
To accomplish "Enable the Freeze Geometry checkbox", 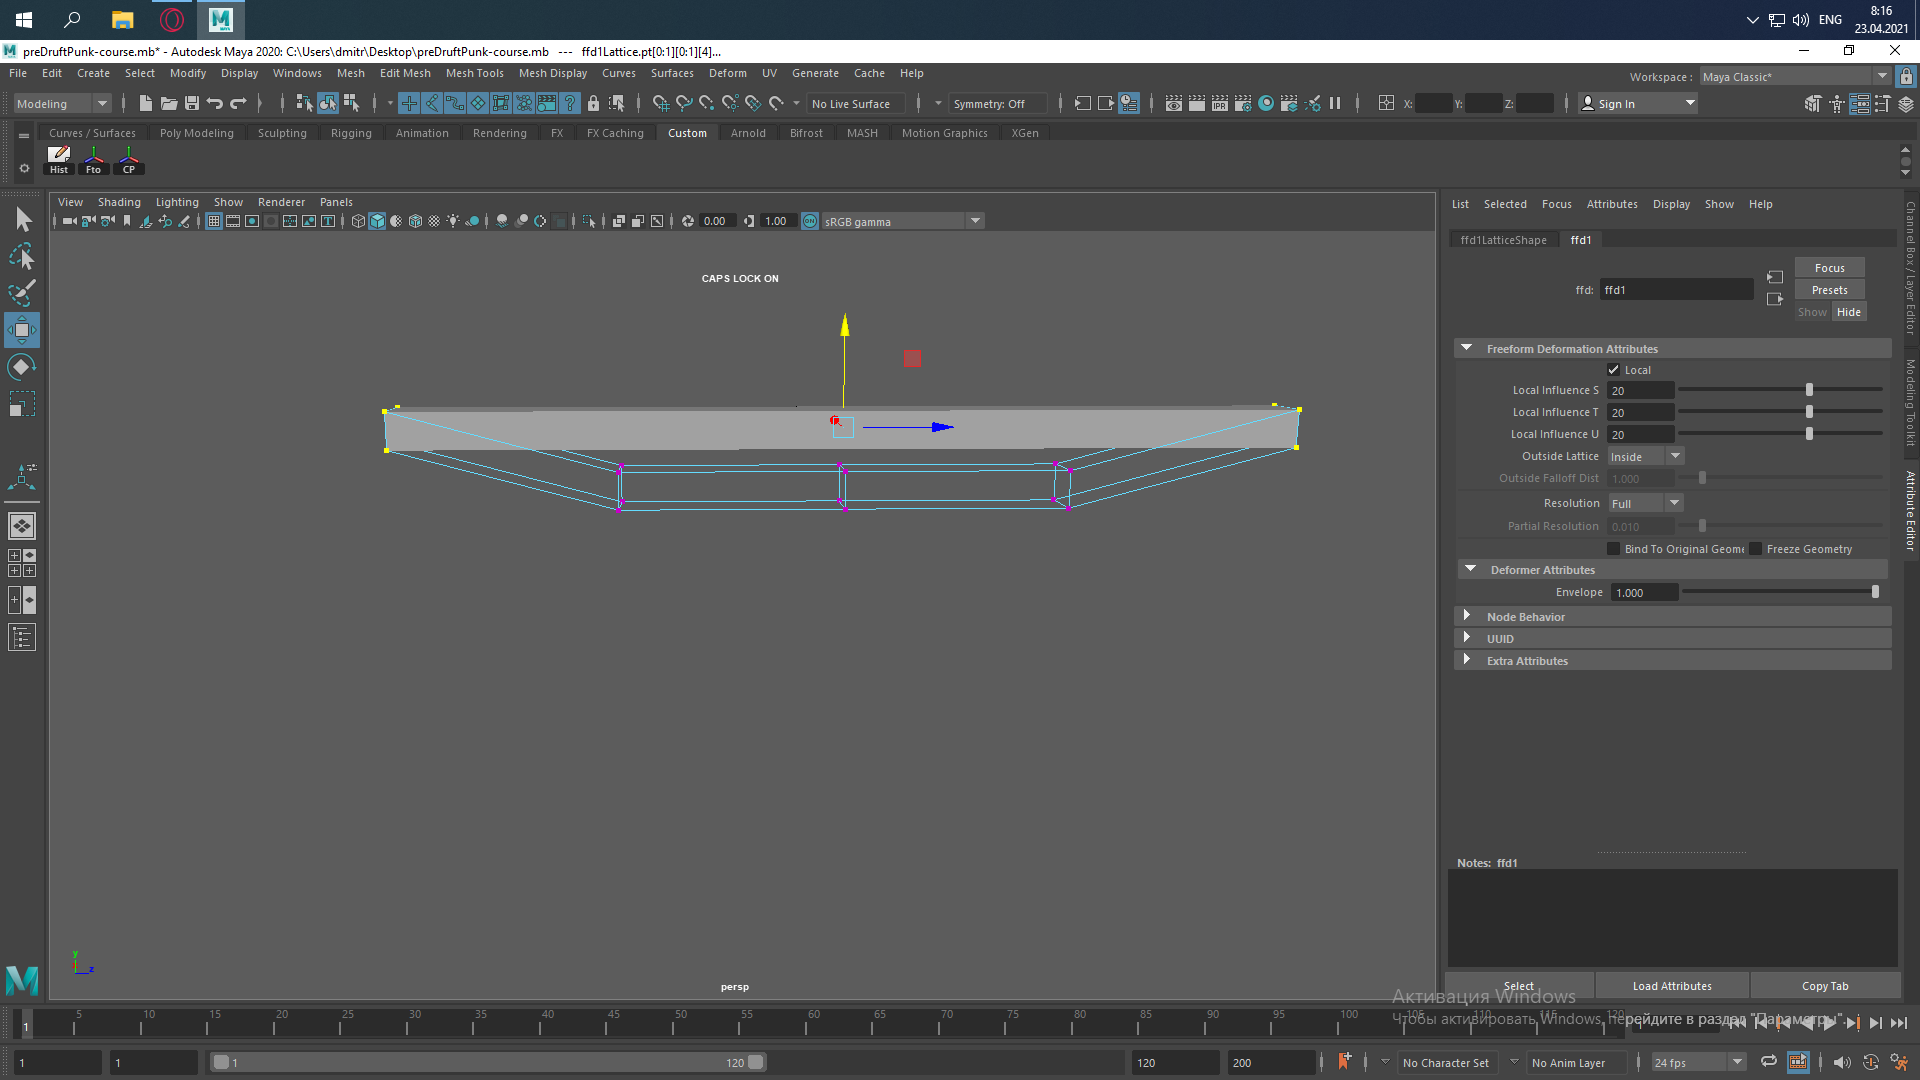I will pyautogui.click(x=1755, y=549).
